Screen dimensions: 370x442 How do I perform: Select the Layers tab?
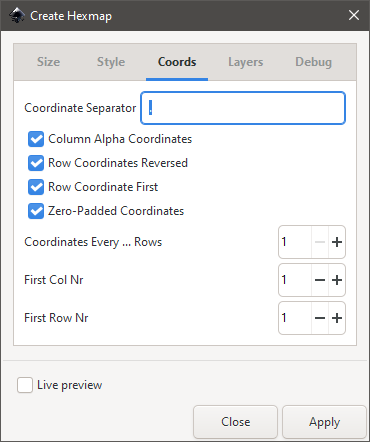246,62
